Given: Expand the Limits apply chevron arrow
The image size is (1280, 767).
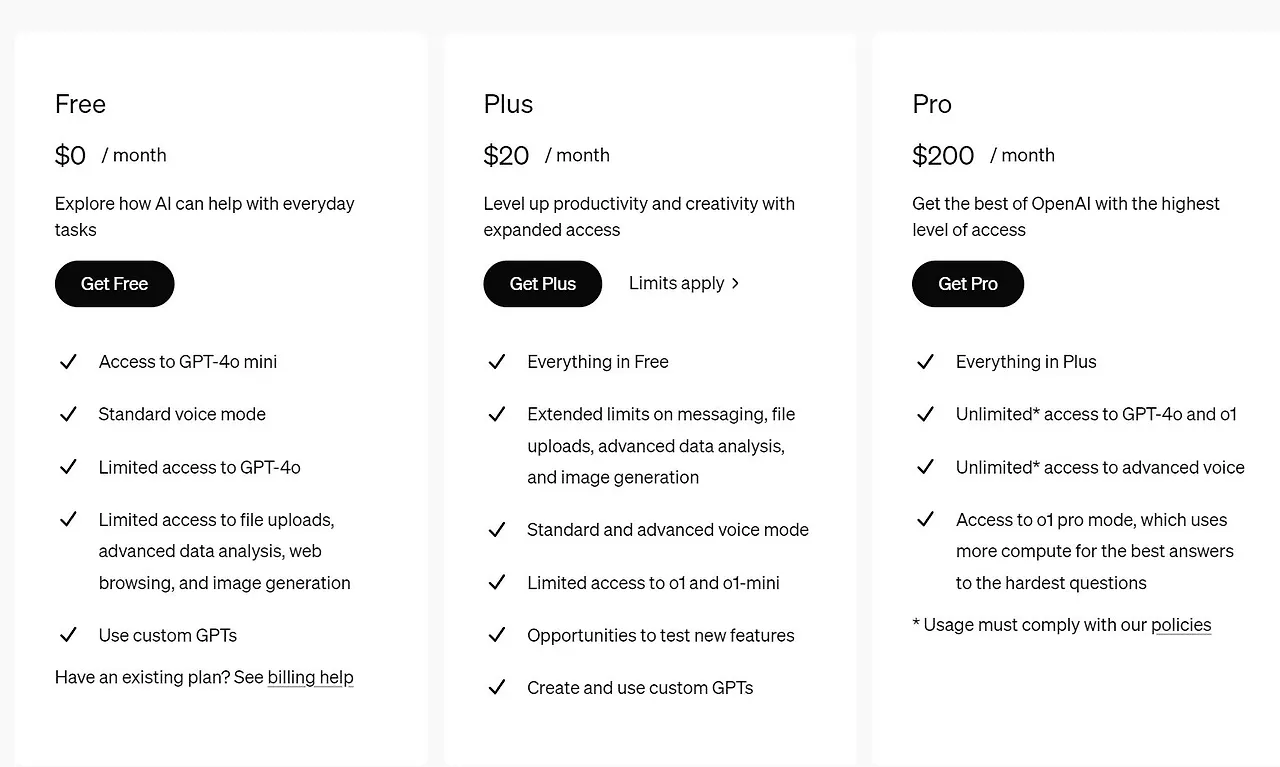Looking at the screenshot, I should click(735, 284).
